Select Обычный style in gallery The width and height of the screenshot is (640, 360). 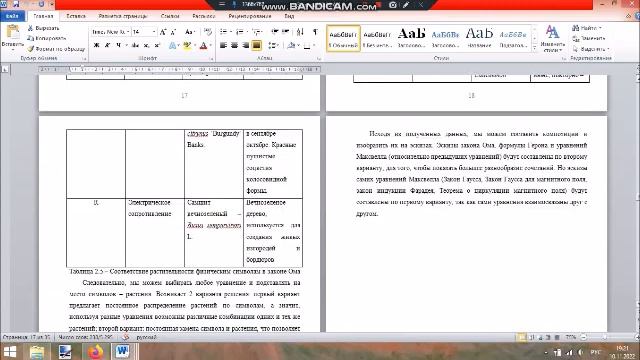click(x=343, y=38)
